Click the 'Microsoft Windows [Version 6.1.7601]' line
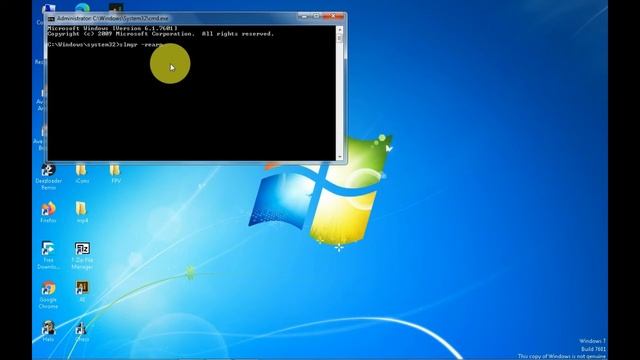The height and width of the screenshot is (360, 640). tap(112, 28)
